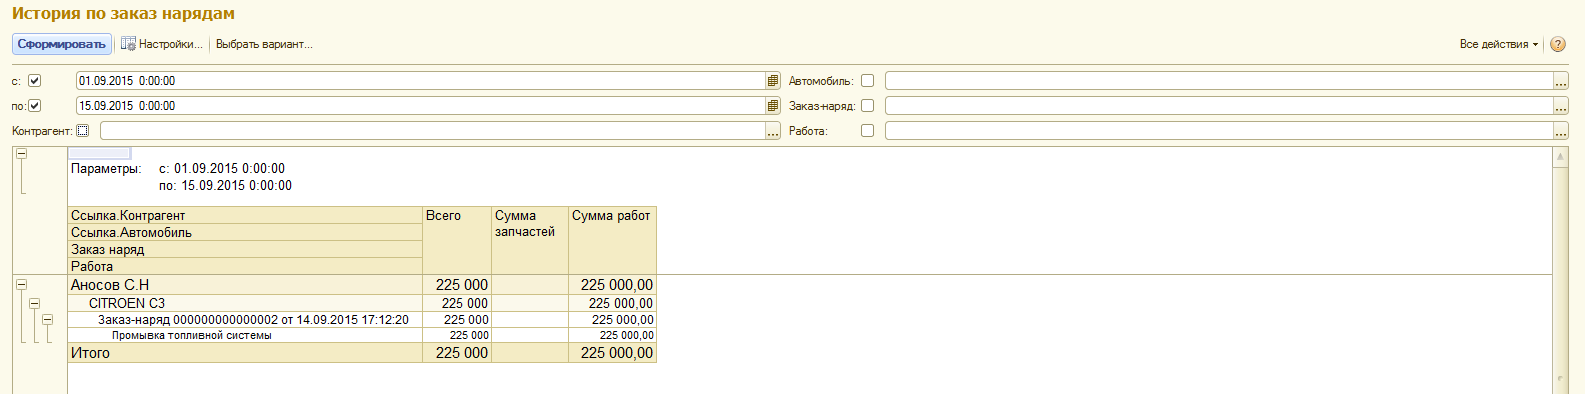The height and width of the screenshot is (394, 1585).
Task: Open Работа selection ellipsis button
Action: coord(1561,131)
